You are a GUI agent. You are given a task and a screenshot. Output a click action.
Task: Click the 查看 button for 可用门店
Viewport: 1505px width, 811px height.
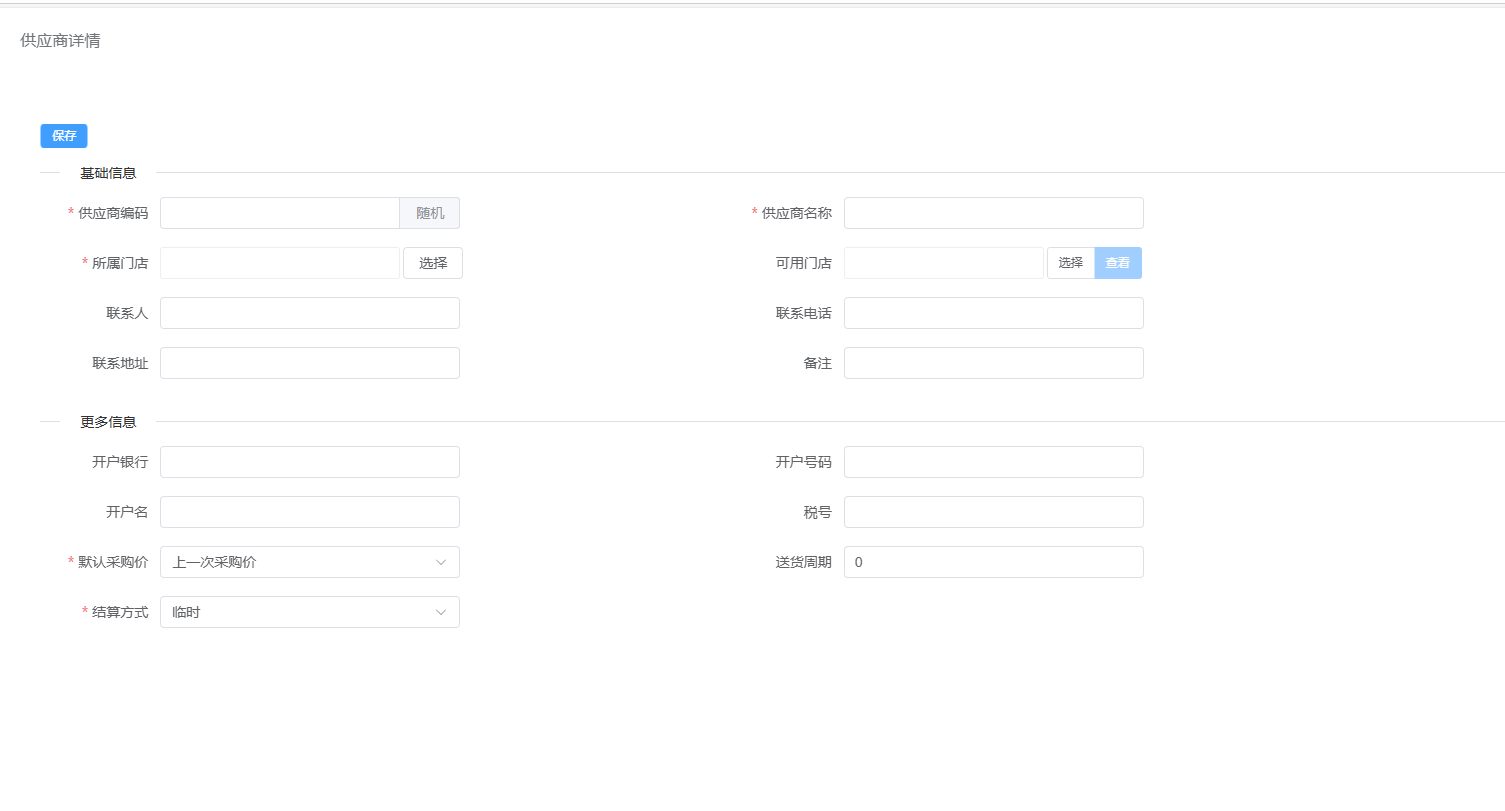coord(1118,263)
